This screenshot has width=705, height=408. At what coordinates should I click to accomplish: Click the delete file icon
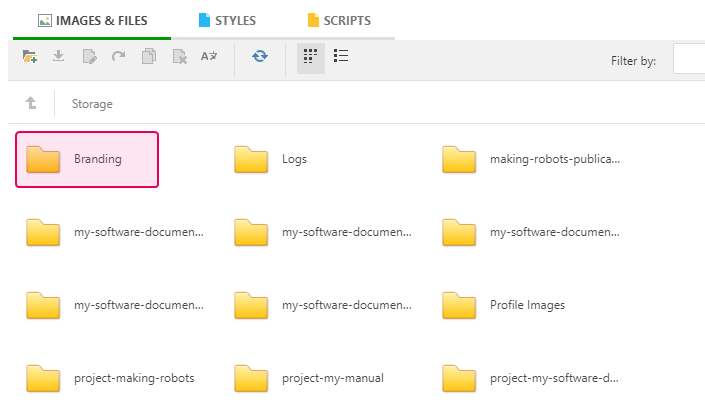179,57
